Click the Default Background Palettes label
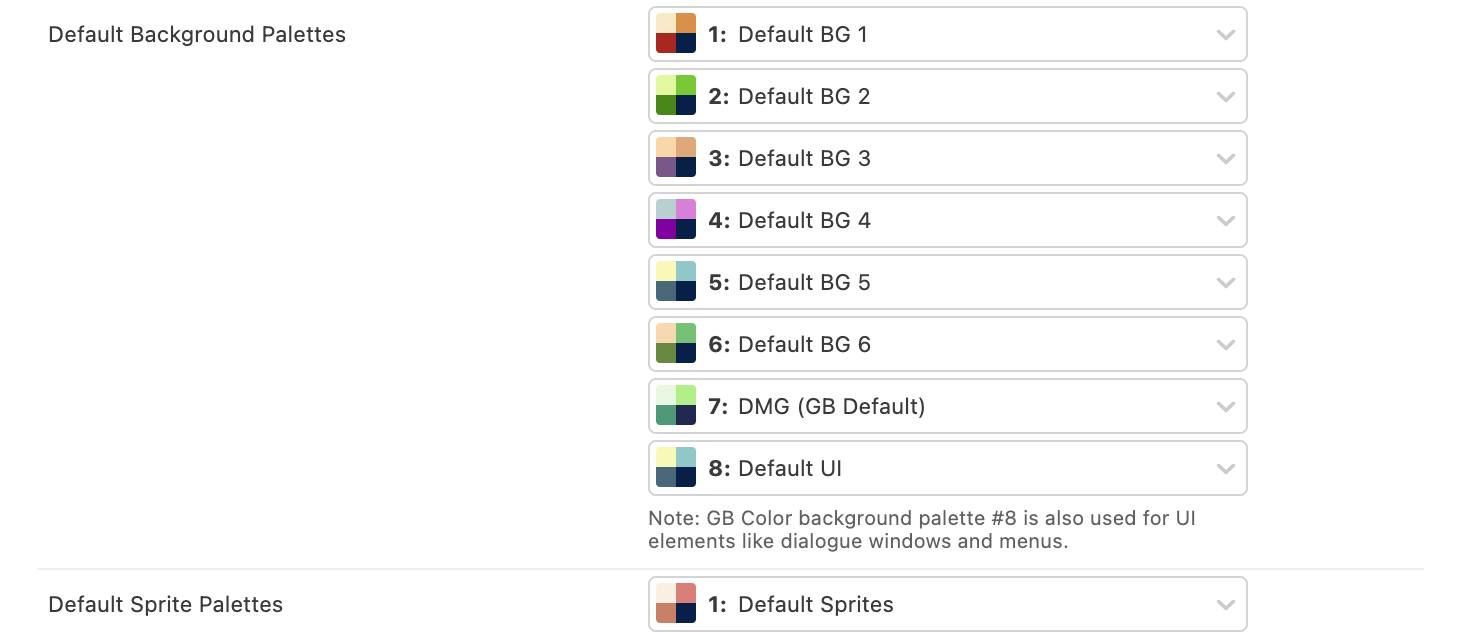Viewport: 1464px width, 638px height. [197, 35]
